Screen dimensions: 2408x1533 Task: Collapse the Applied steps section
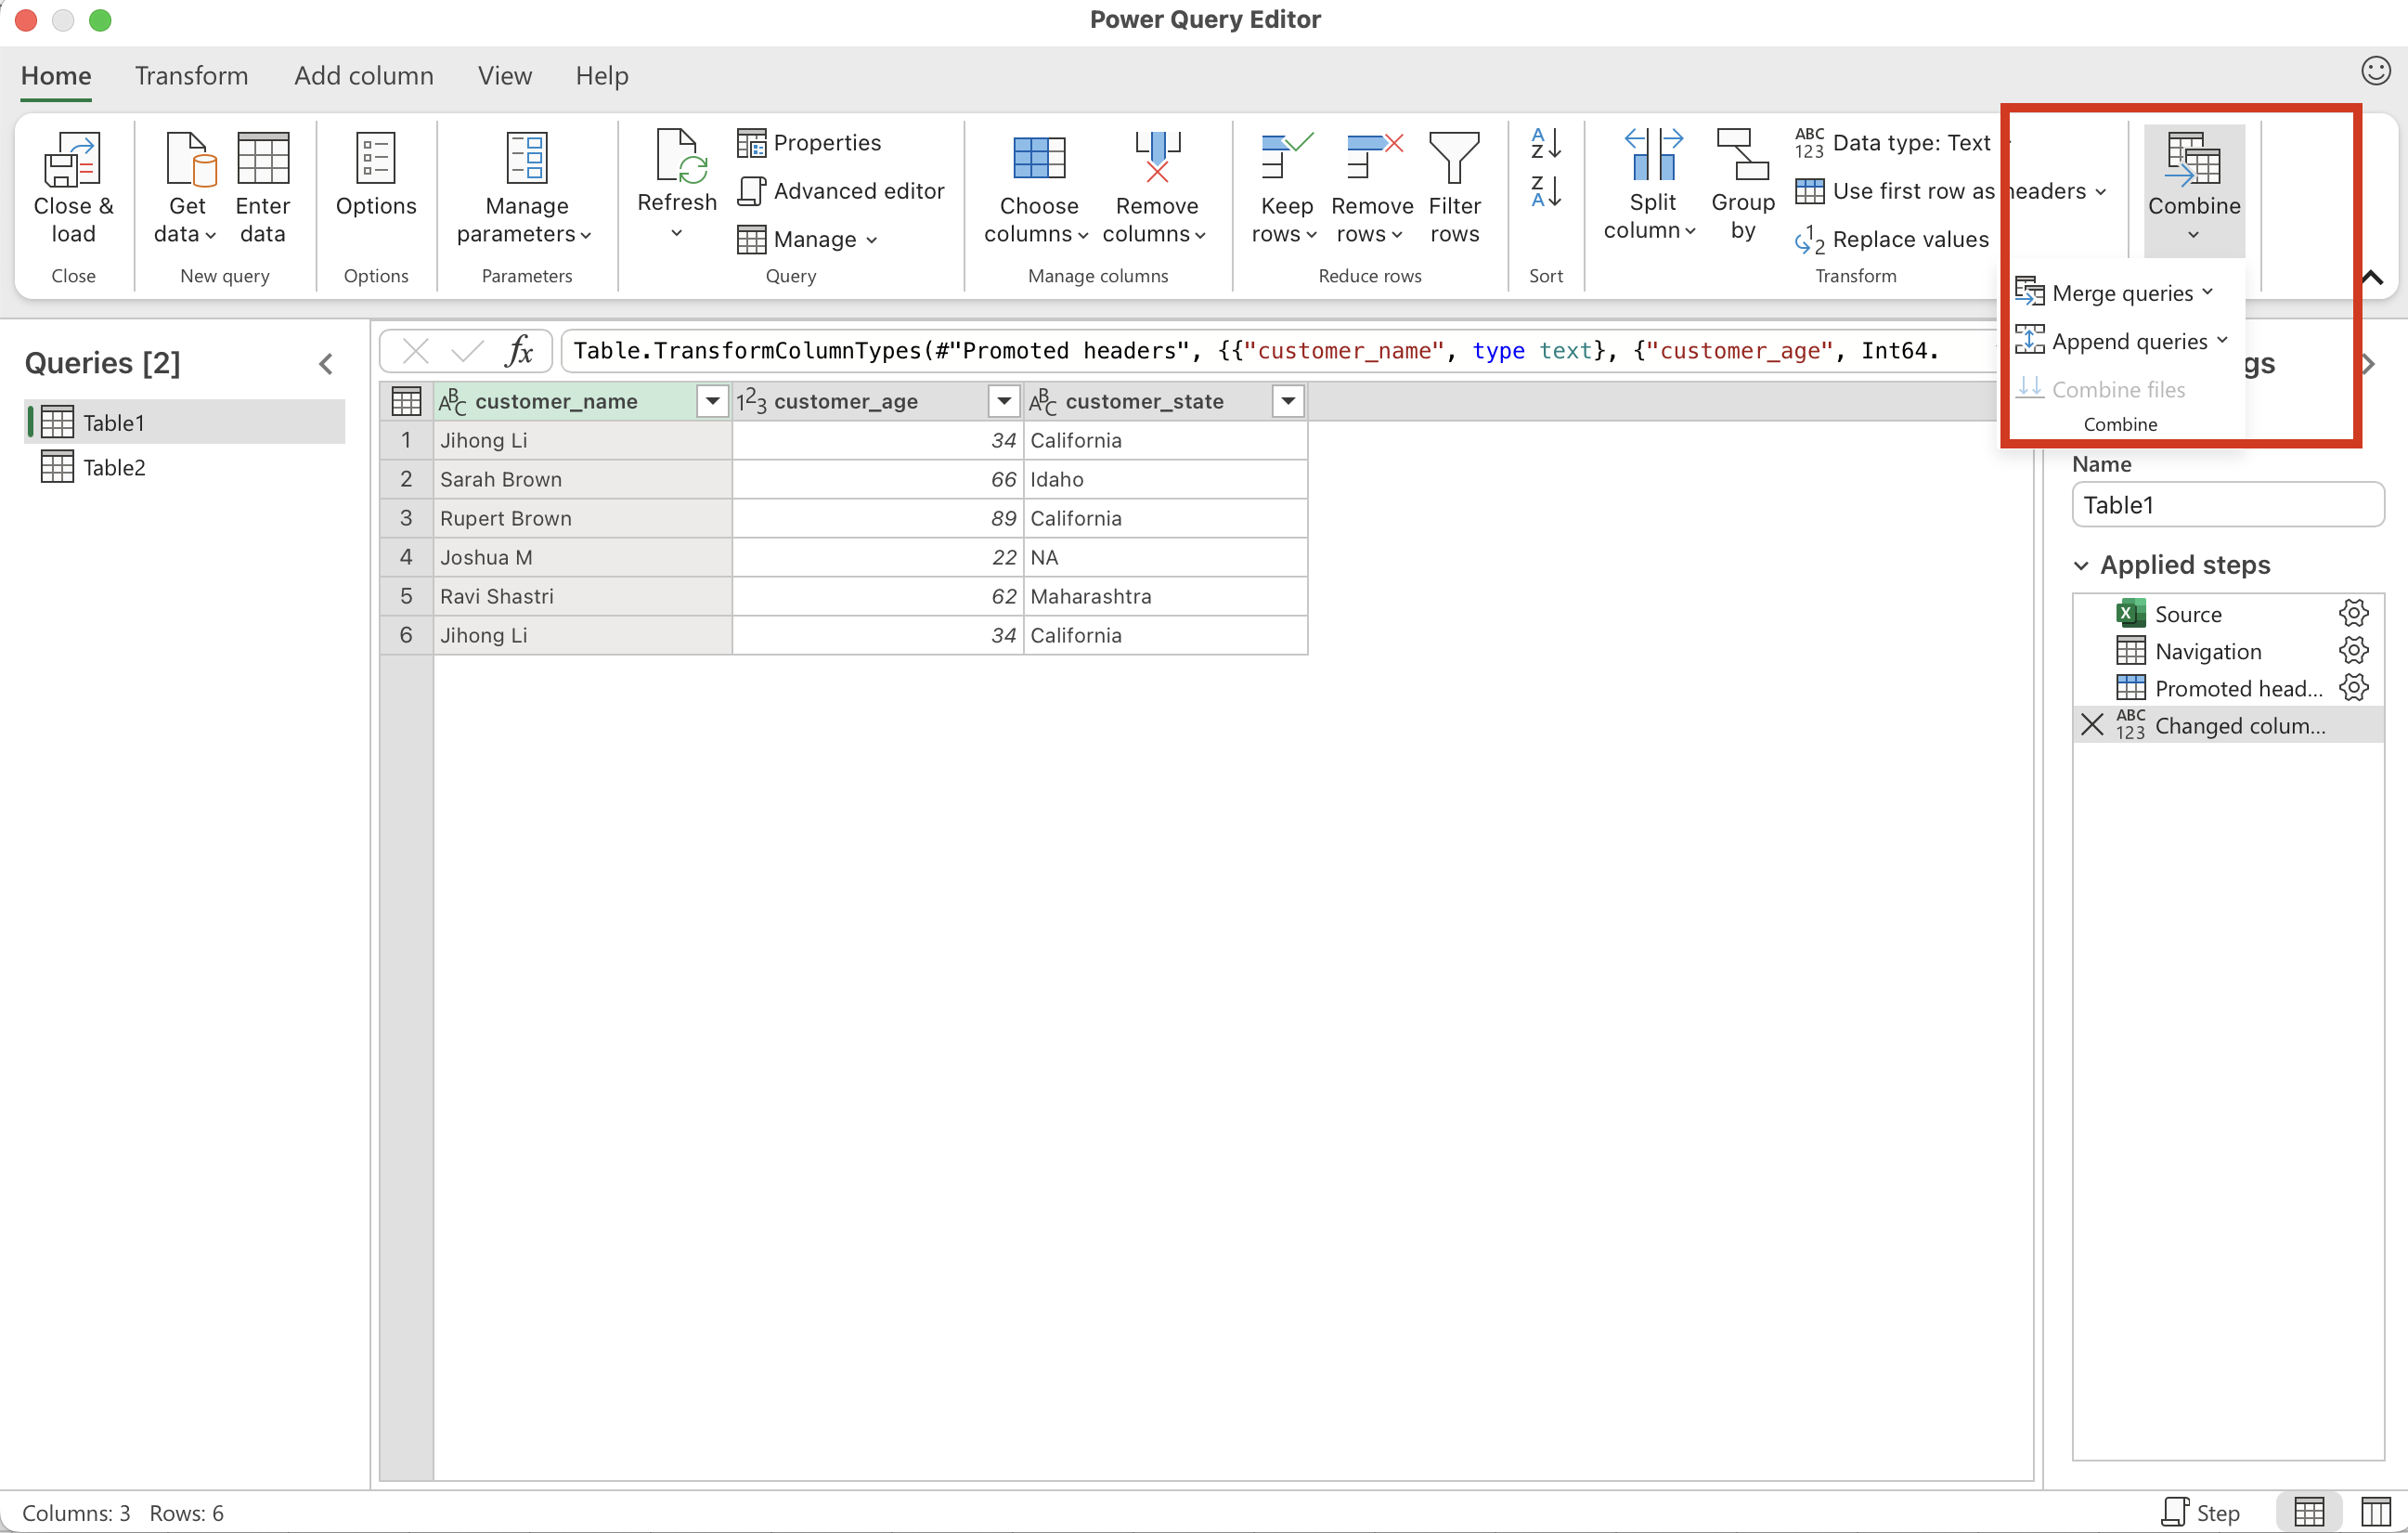pyautogui.click(x=2082, y=566)
